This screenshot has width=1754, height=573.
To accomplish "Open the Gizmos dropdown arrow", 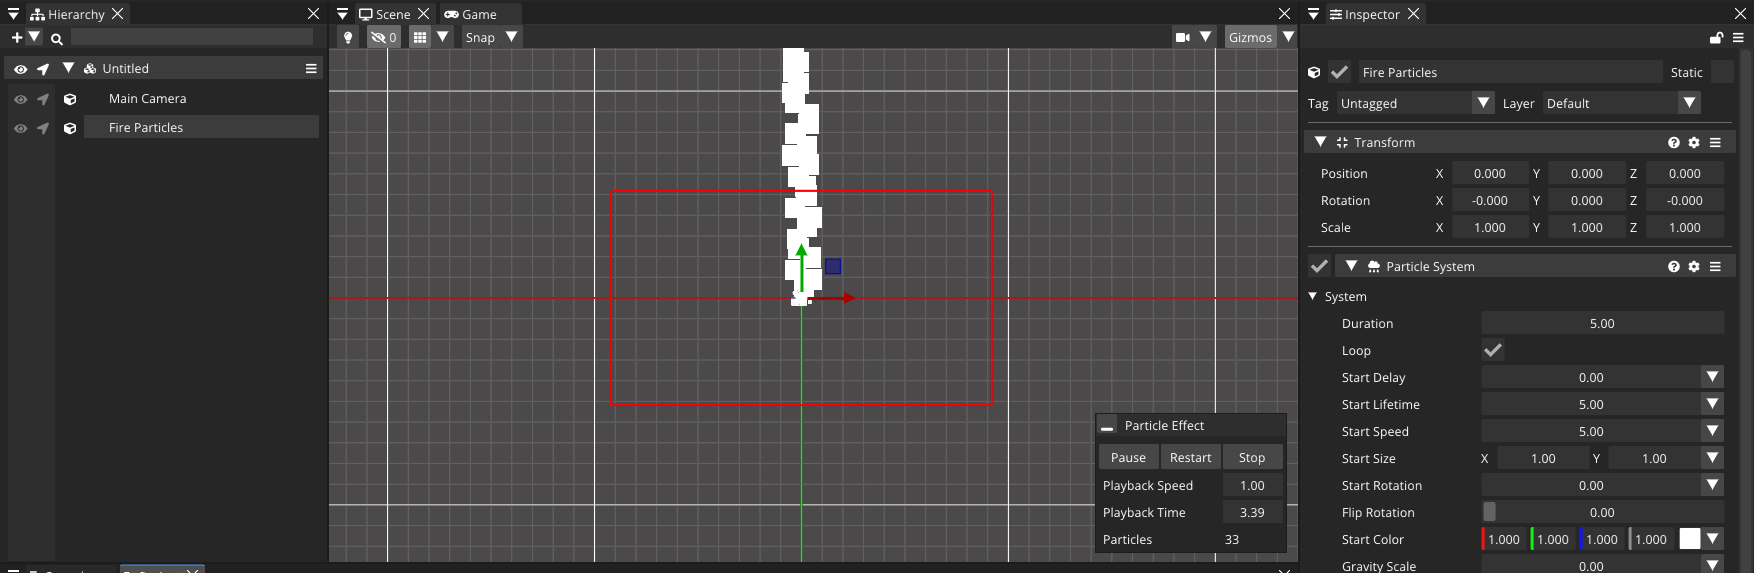I will coord(1288,37).
